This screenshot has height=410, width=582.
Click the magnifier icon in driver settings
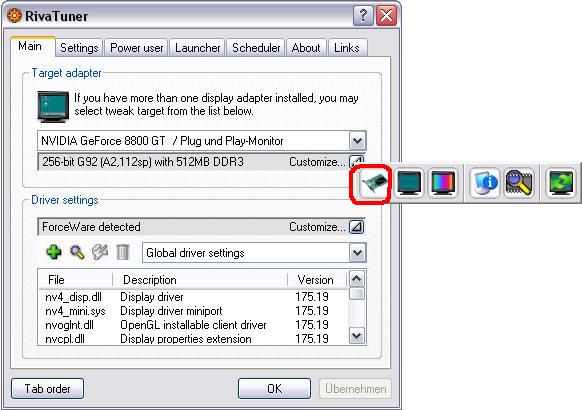[77, 252]
